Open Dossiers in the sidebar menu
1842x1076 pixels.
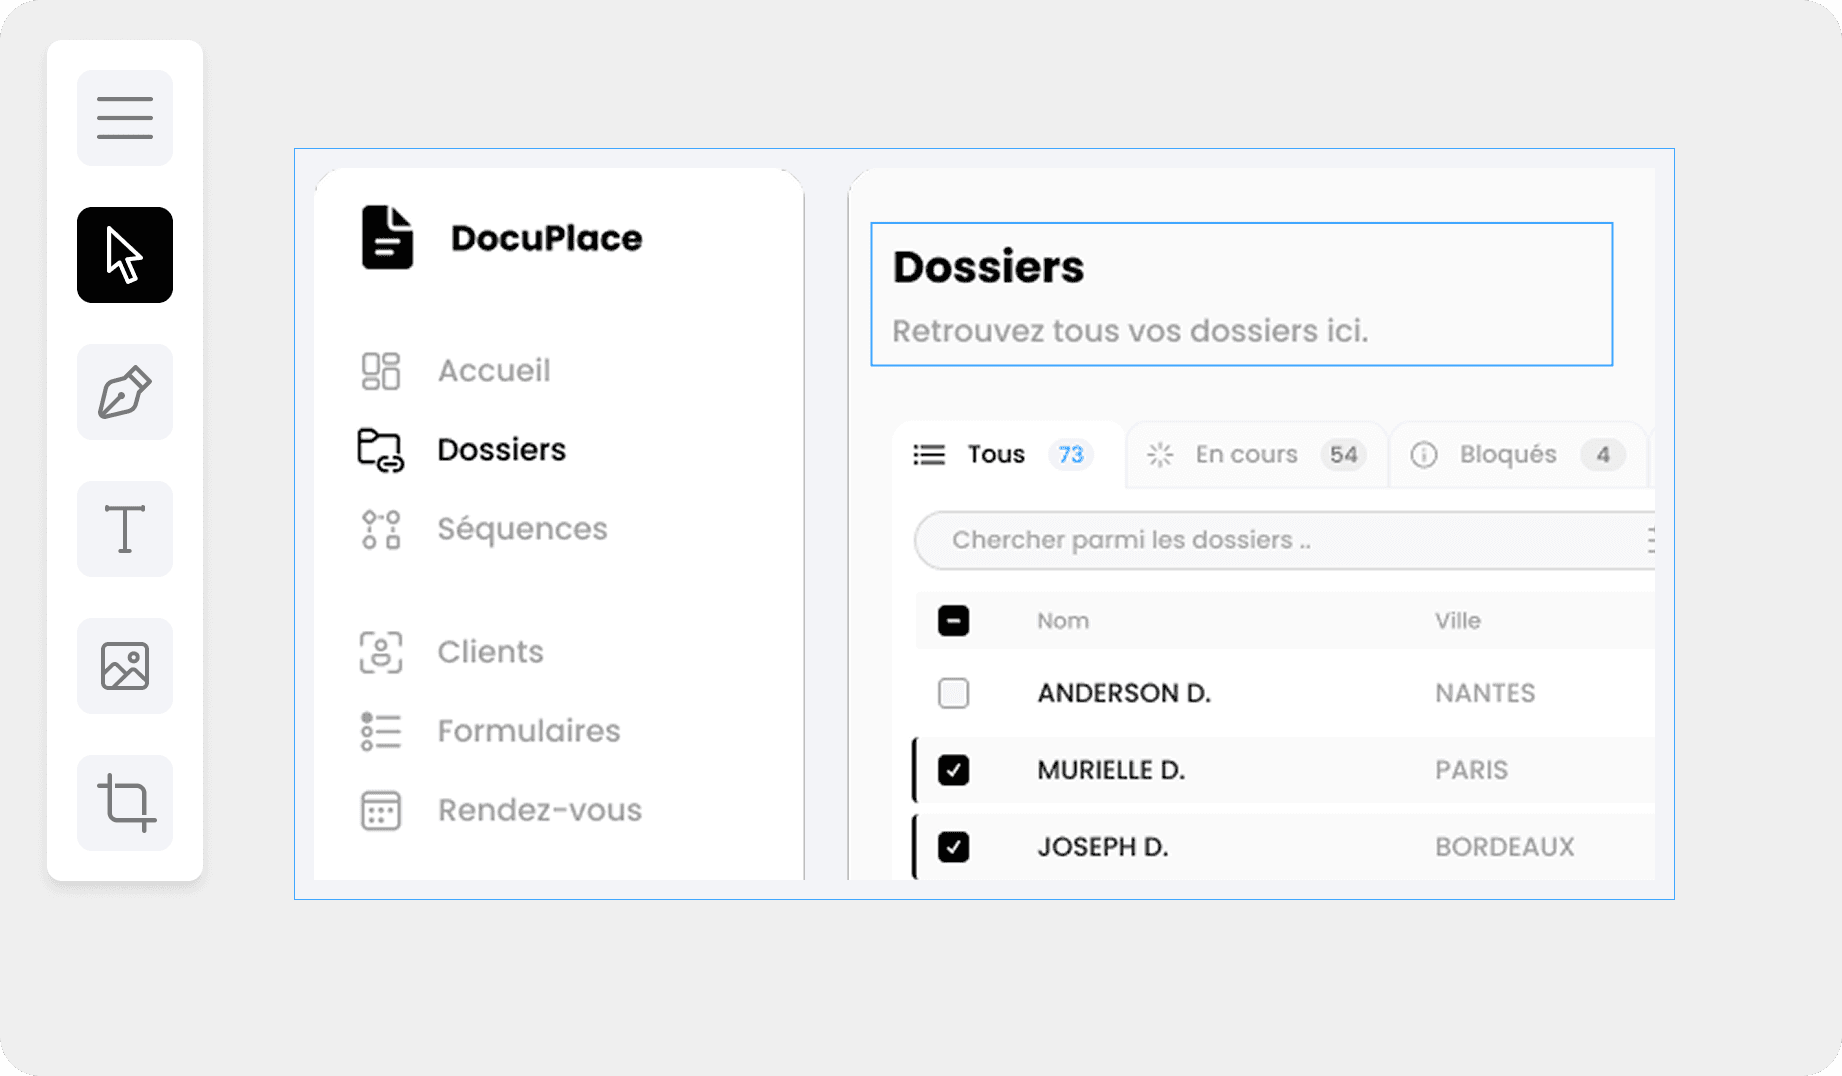pyautogui.click(x=502, y=450)
